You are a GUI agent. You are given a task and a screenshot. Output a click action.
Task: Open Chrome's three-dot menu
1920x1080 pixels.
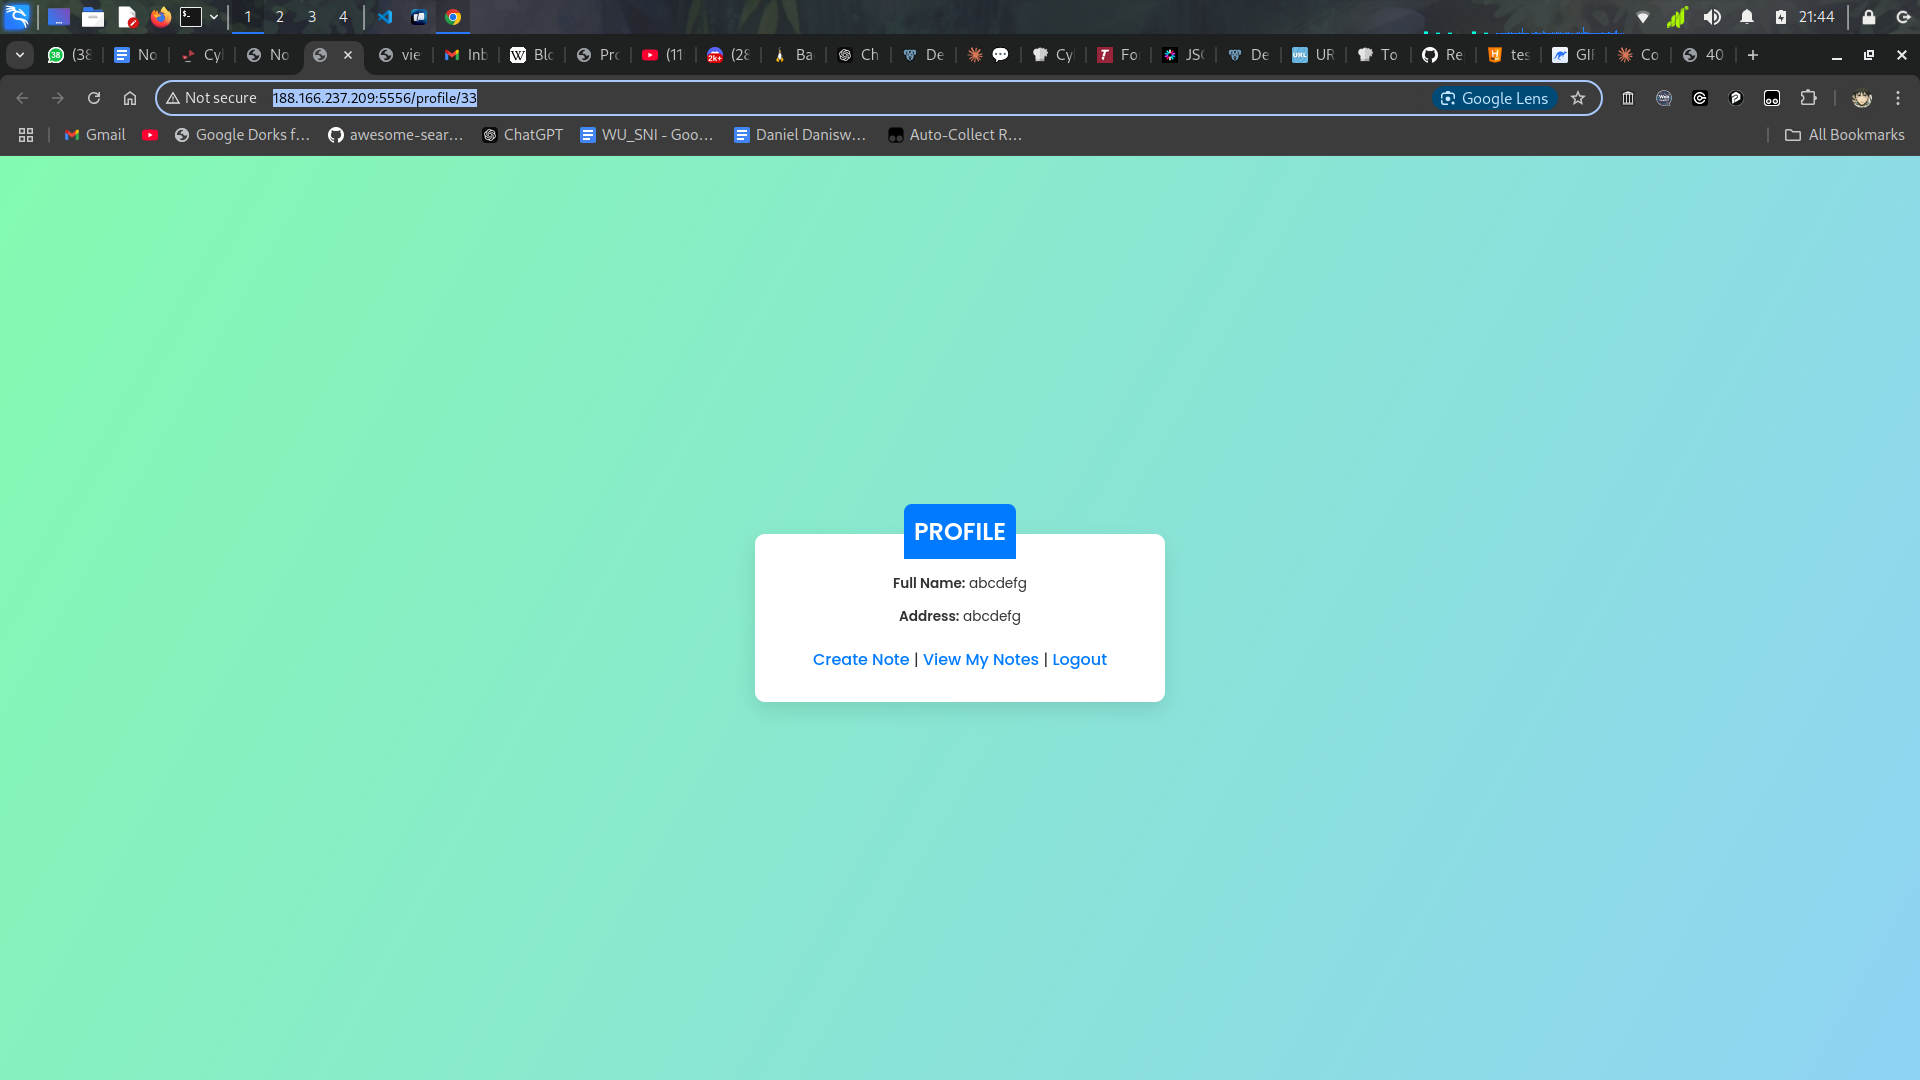coord(1898,98)
